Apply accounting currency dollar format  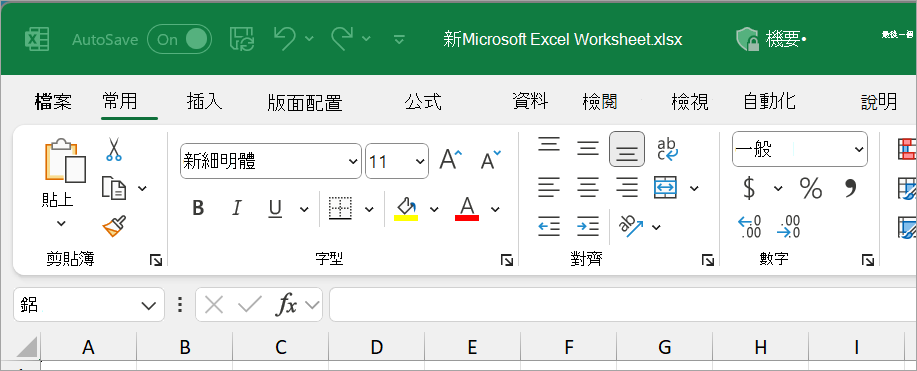point(749,188)
